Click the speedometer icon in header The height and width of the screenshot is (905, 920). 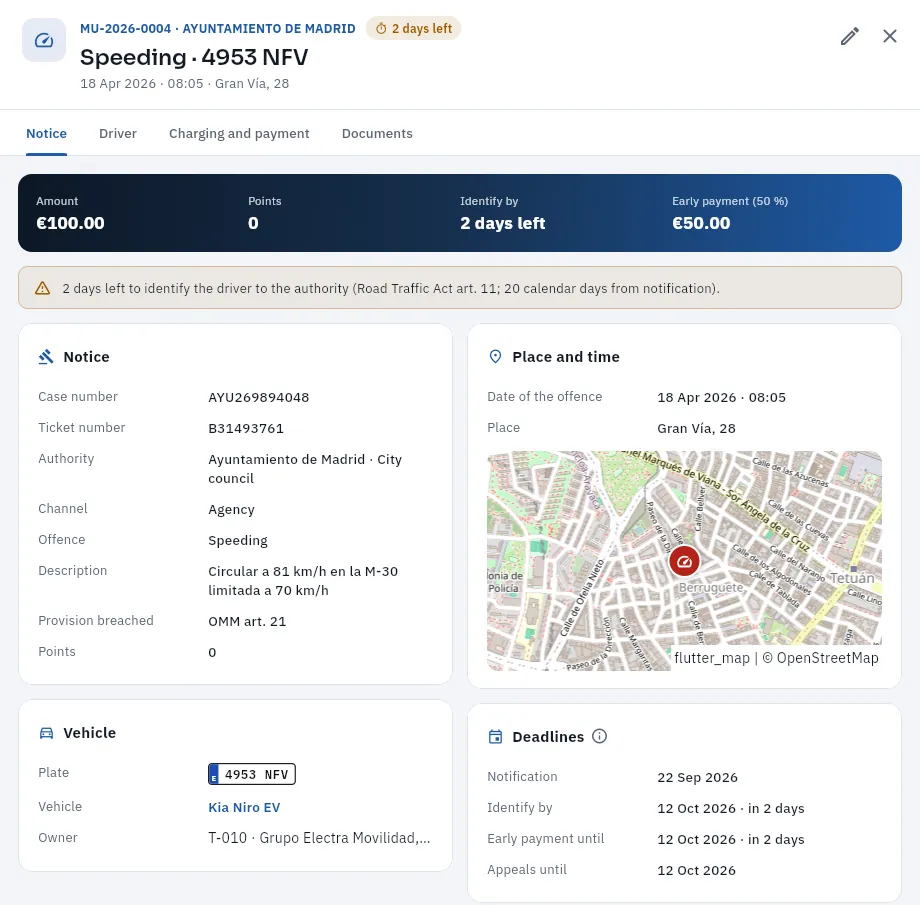click(x=44, y=40)
